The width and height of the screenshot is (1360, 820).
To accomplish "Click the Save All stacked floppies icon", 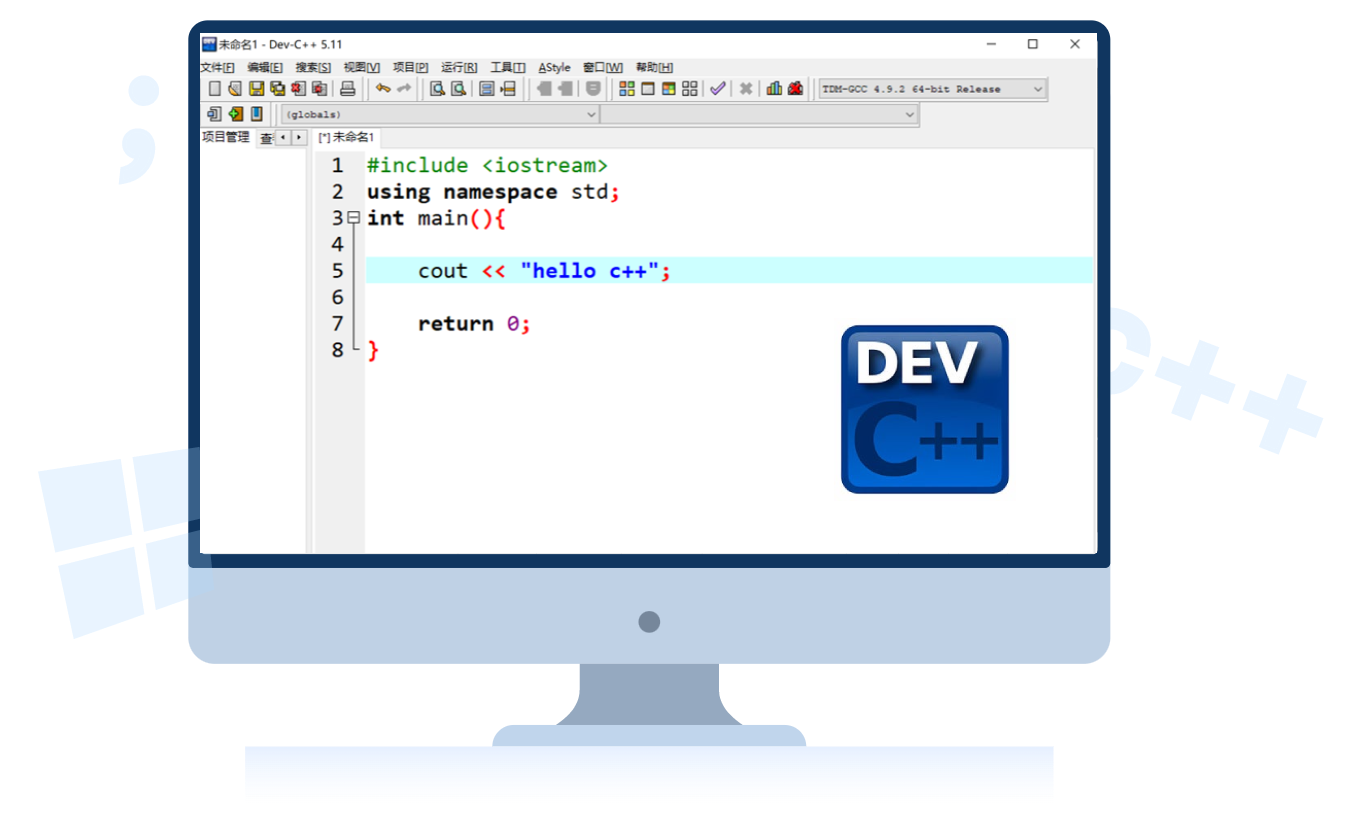I will tap(278, 89).
